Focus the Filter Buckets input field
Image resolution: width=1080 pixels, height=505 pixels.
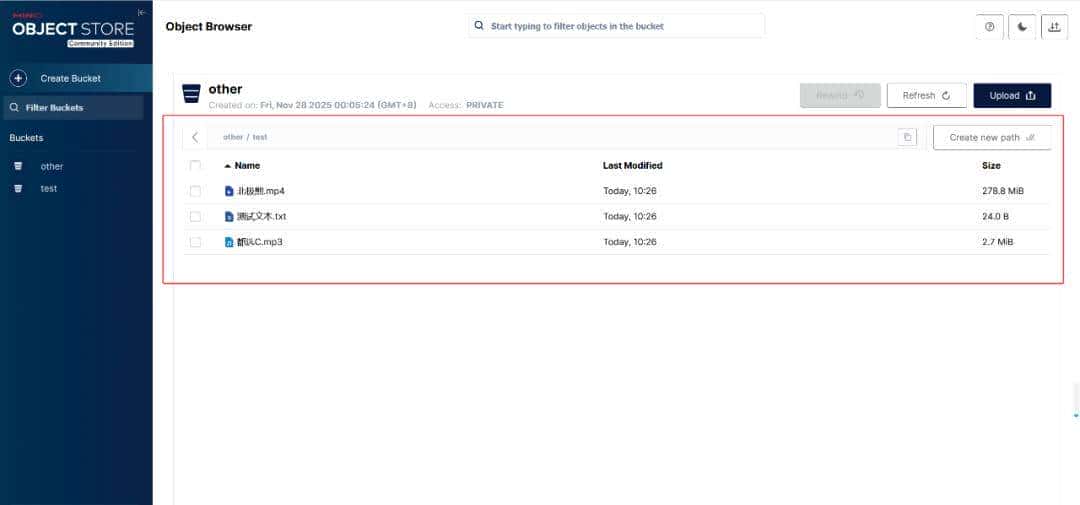click(x=73, y=107)
